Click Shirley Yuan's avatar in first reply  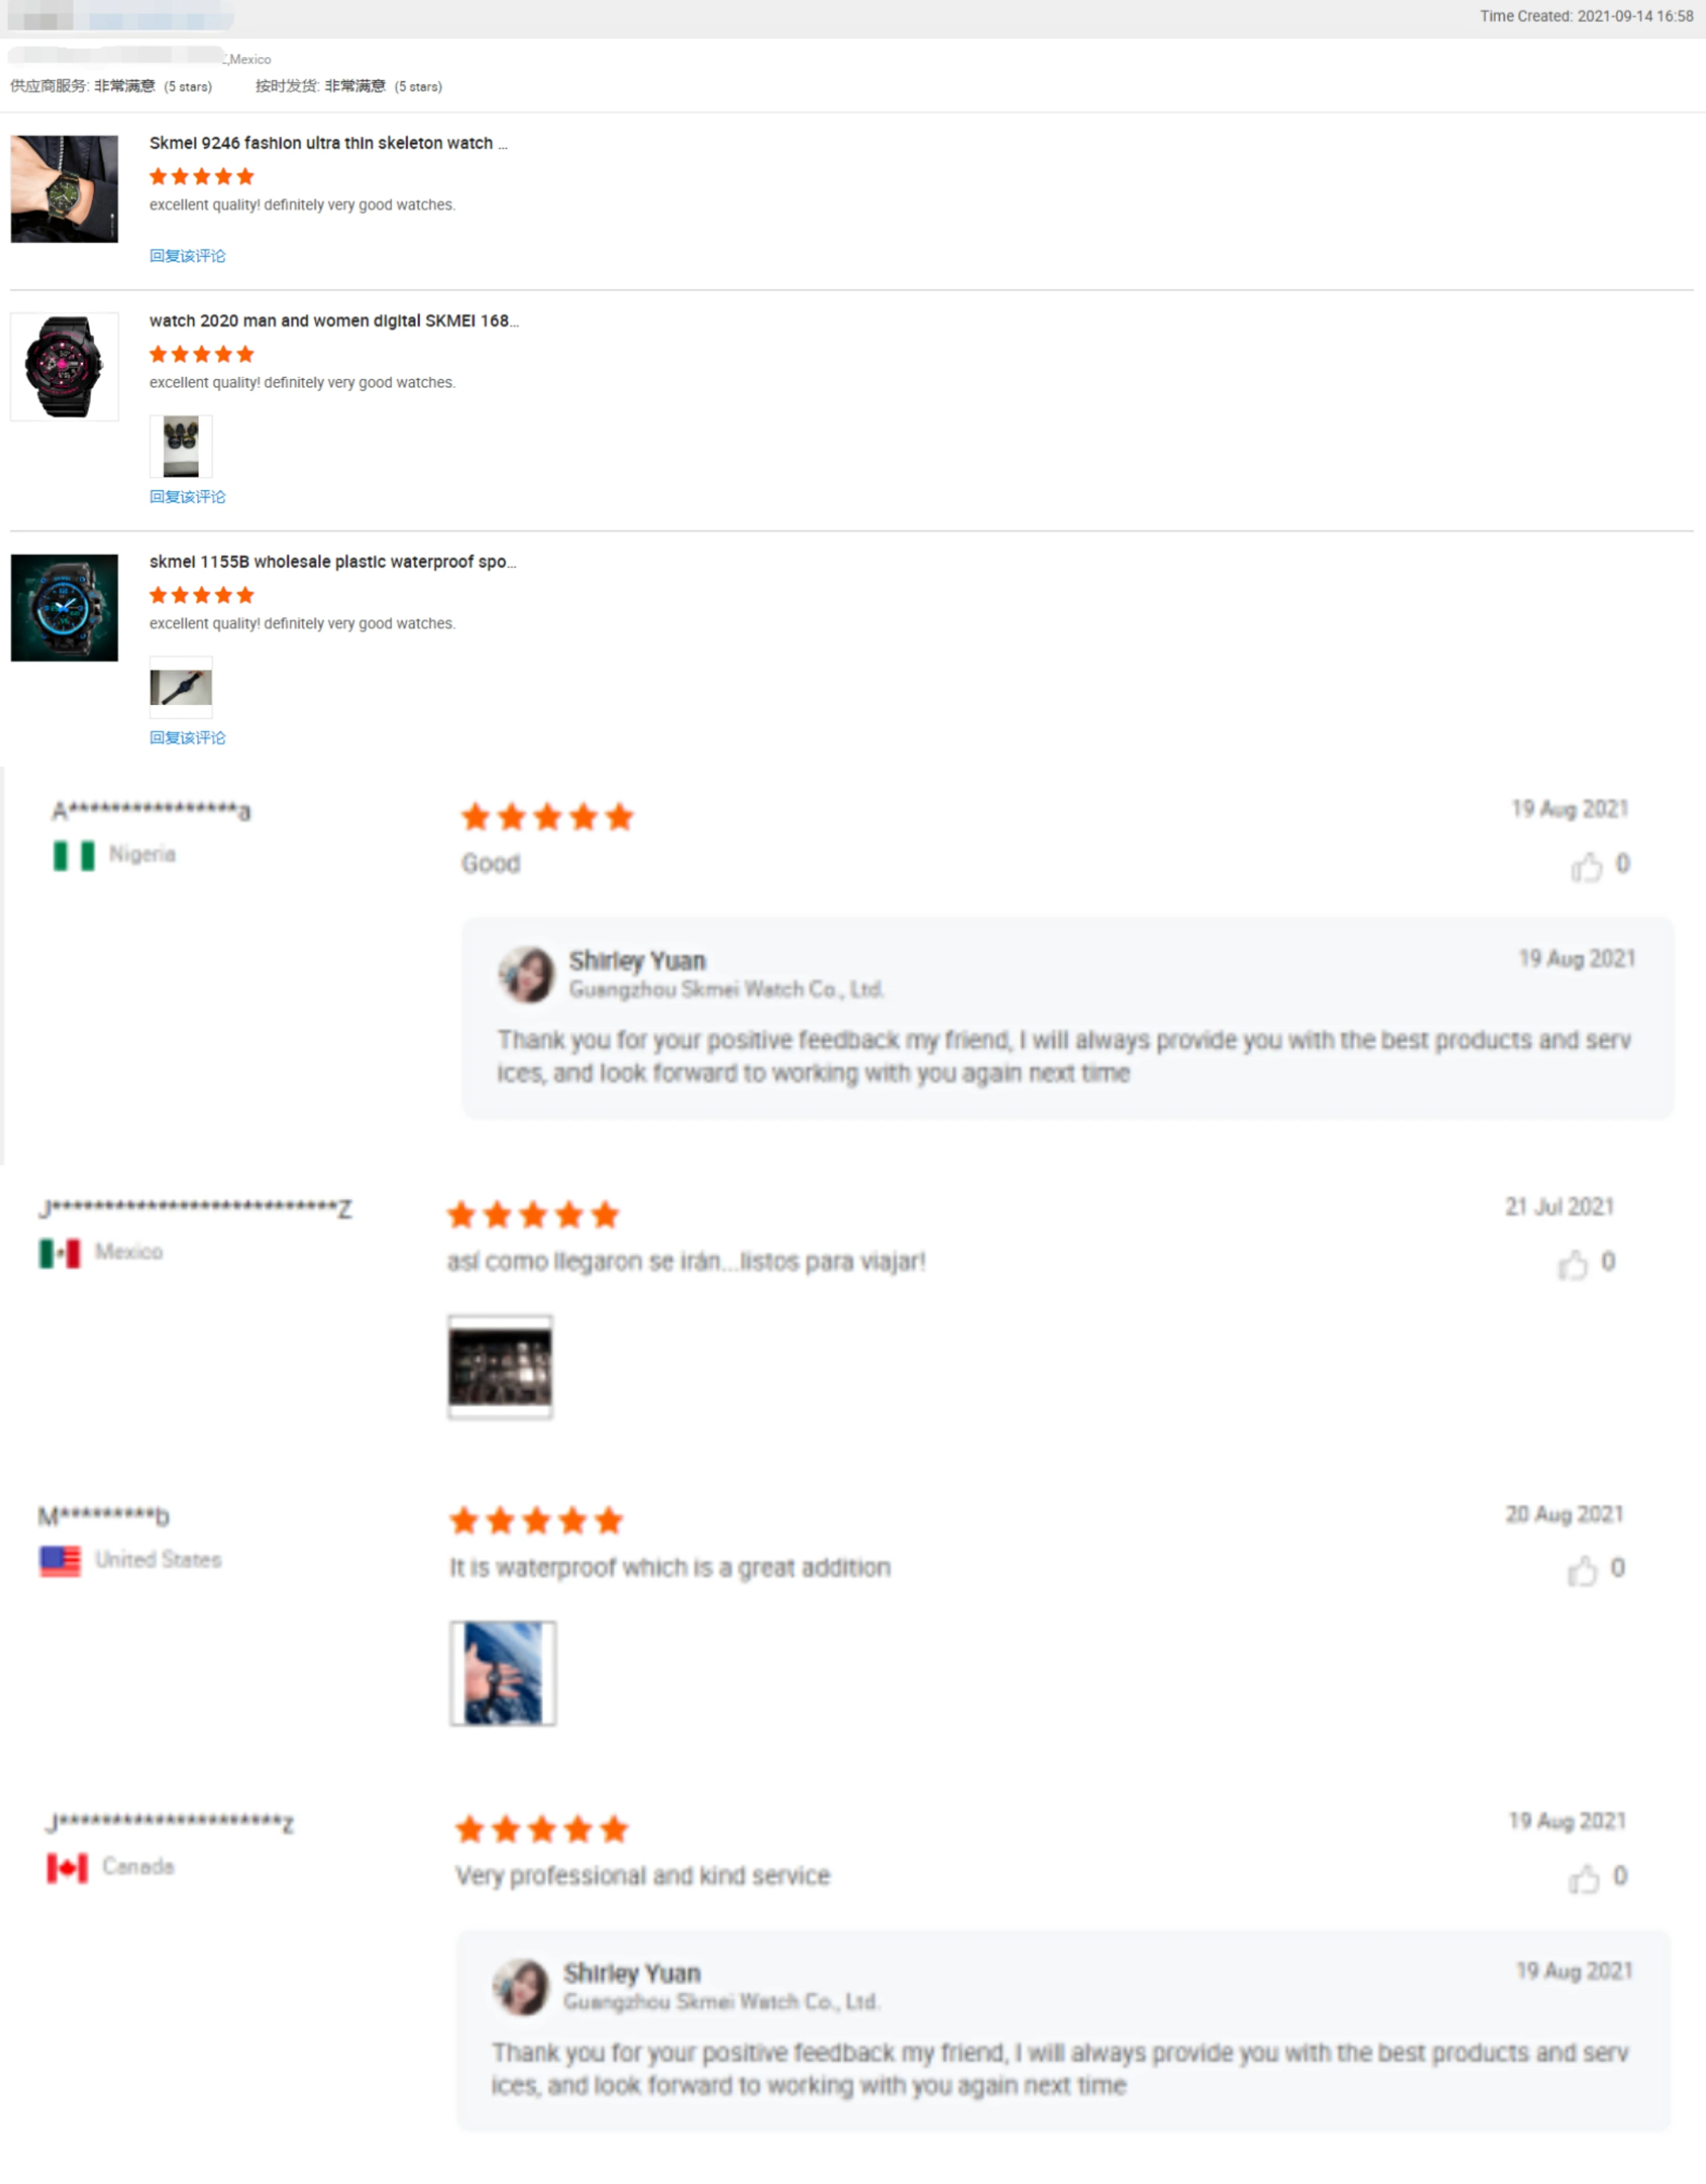[x=526, y=975]
